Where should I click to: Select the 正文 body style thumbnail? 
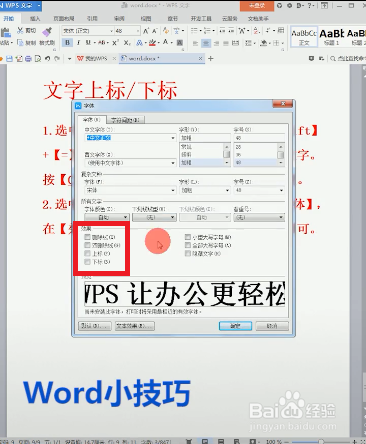pyautogui.click(x=304, y=37)
